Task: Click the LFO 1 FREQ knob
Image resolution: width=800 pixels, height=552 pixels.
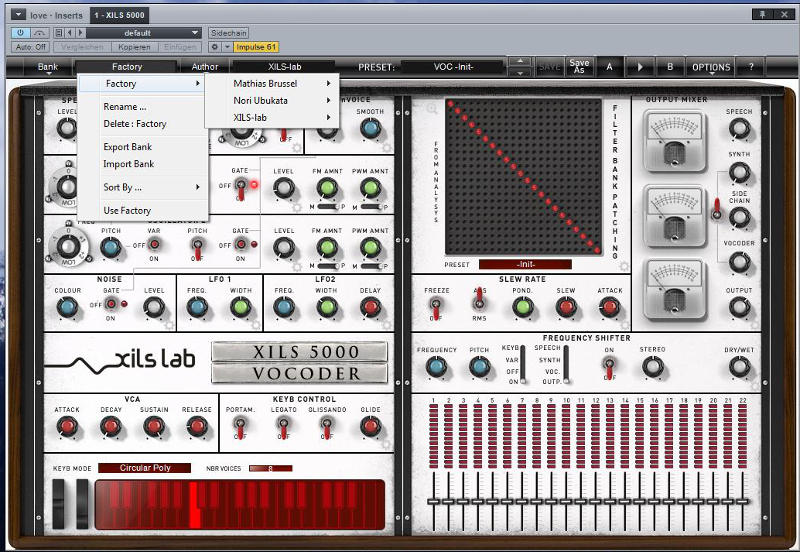Action: pos(196,307)
